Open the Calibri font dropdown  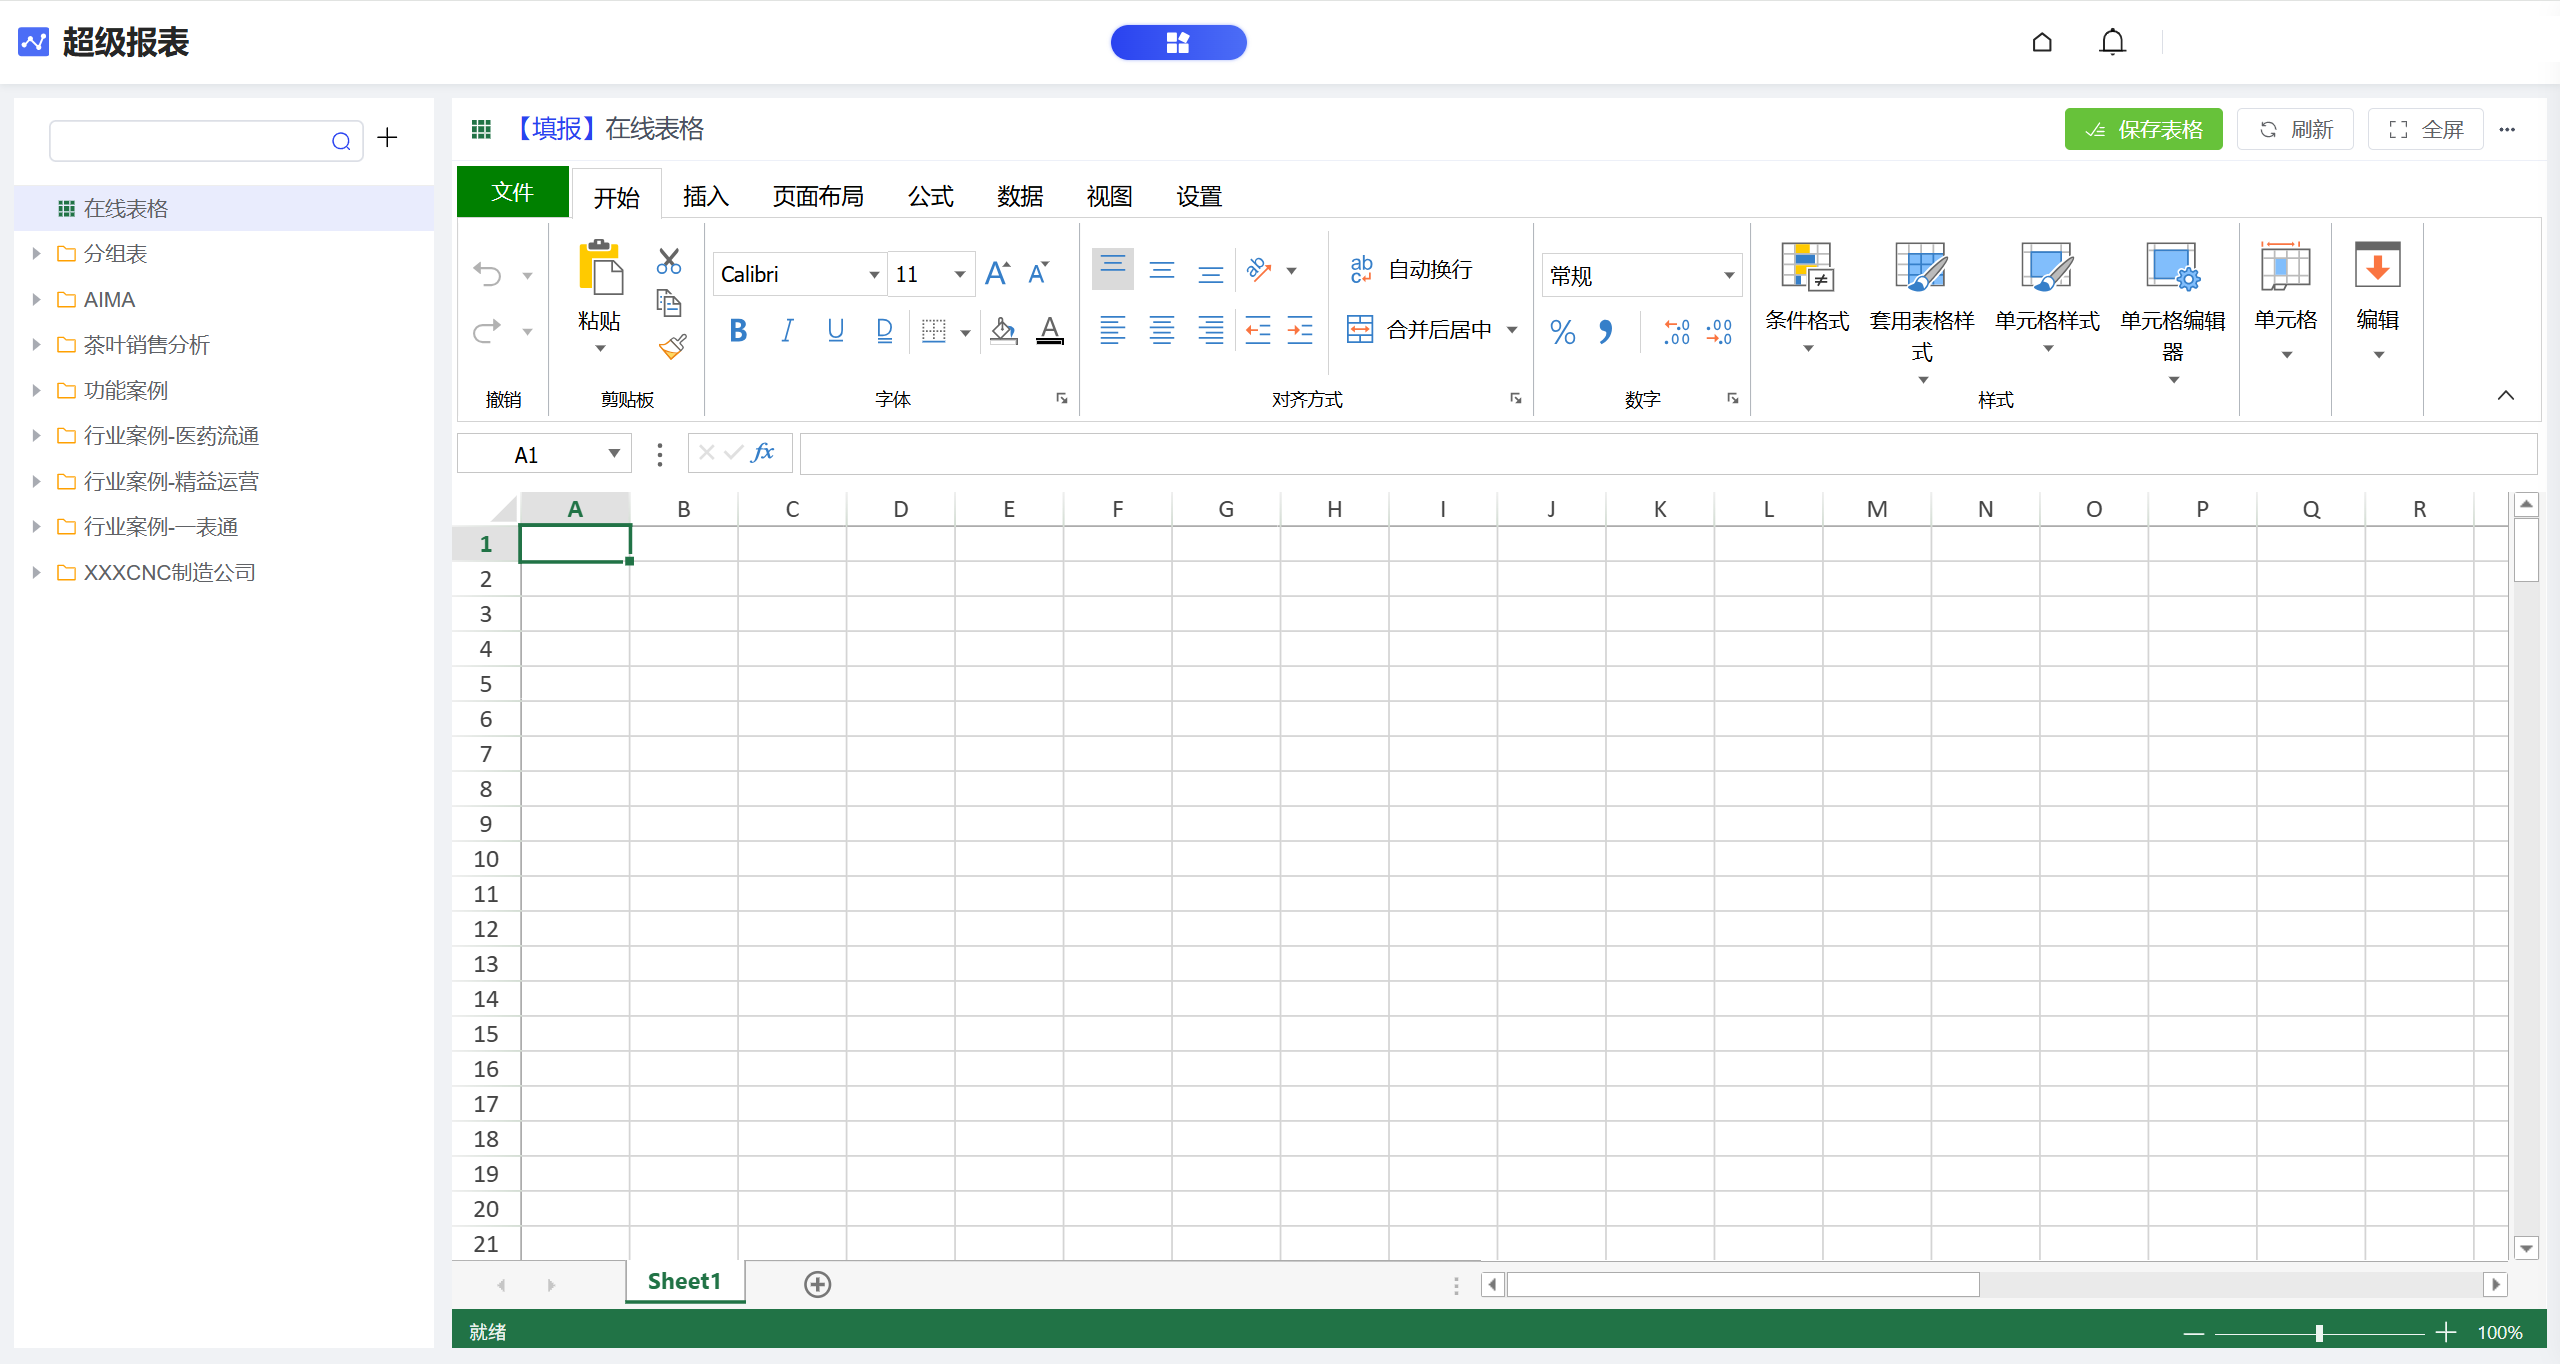(x=873, y=274)
